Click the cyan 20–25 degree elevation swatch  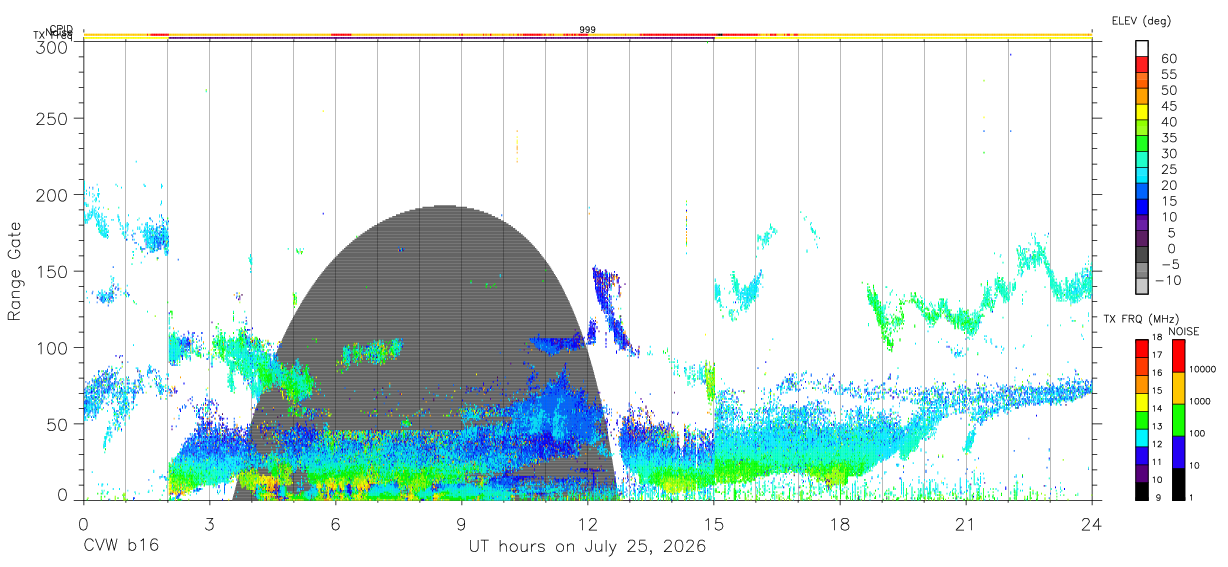tap(1142, 175)
